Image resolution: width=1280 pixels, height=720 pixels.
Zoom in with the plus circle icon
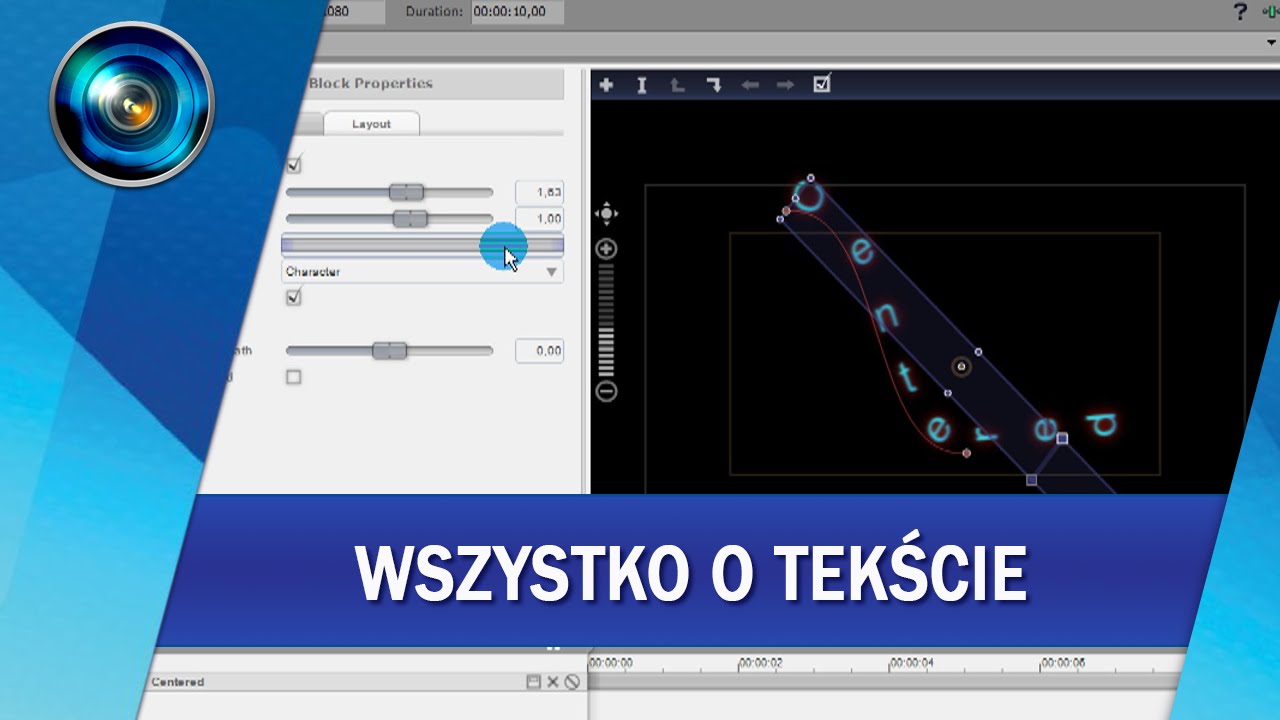coord(606,249)
